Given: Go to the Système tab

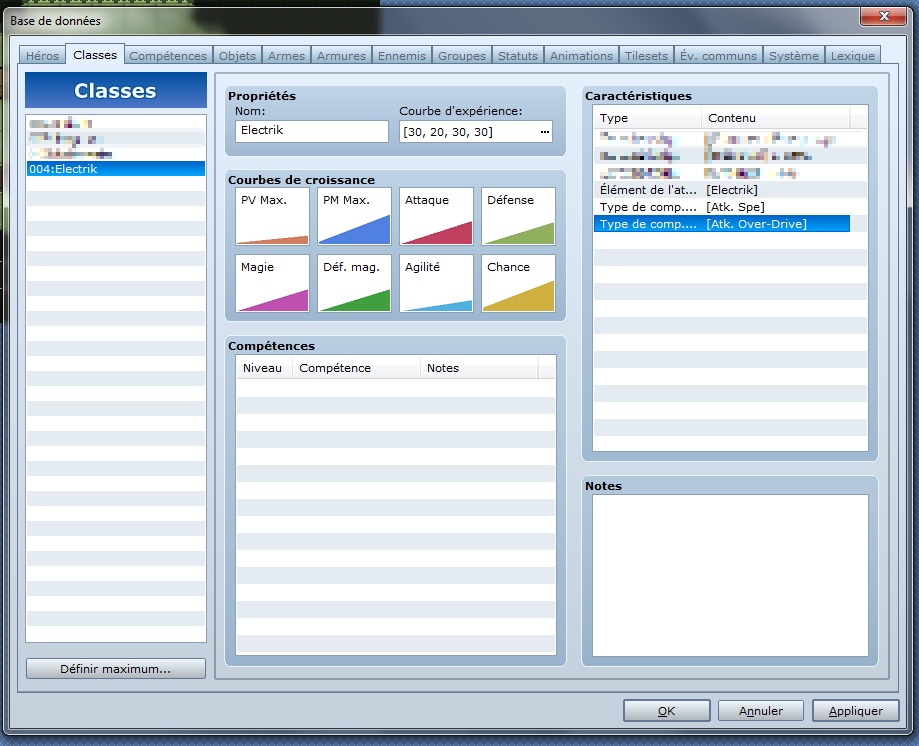Looking at the screenshot, I should [x=794, y=56].
